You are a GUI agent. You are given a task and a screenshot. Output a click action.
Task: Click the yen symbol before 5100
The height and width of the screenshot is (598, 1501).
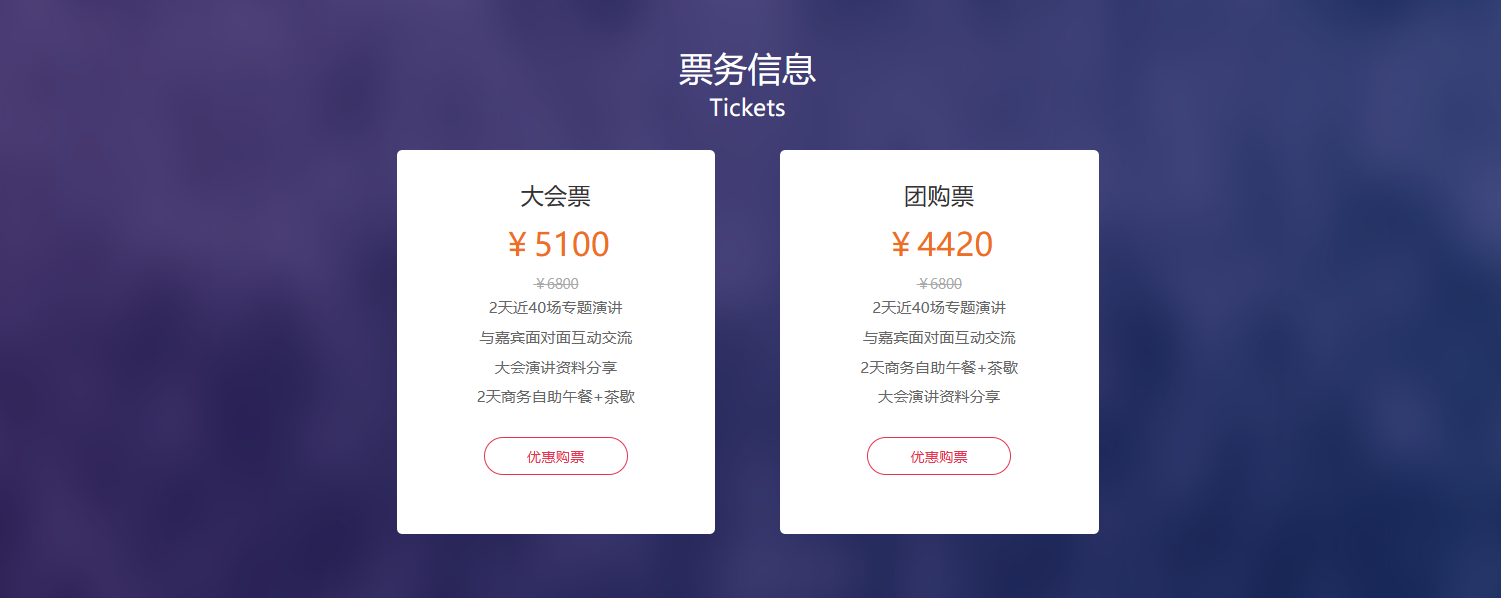coord(517,245)
